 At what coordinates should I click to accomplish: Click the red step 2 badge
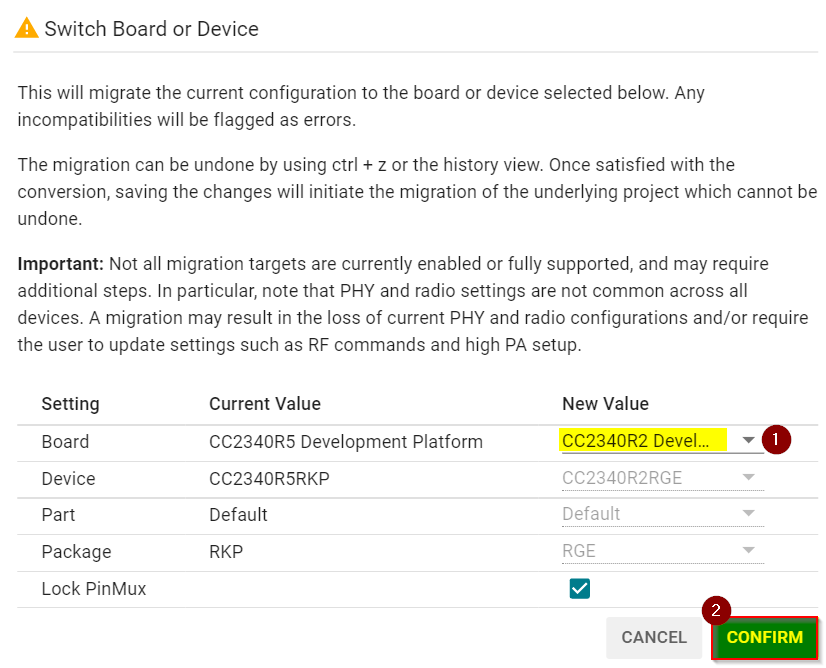(715, 611)
